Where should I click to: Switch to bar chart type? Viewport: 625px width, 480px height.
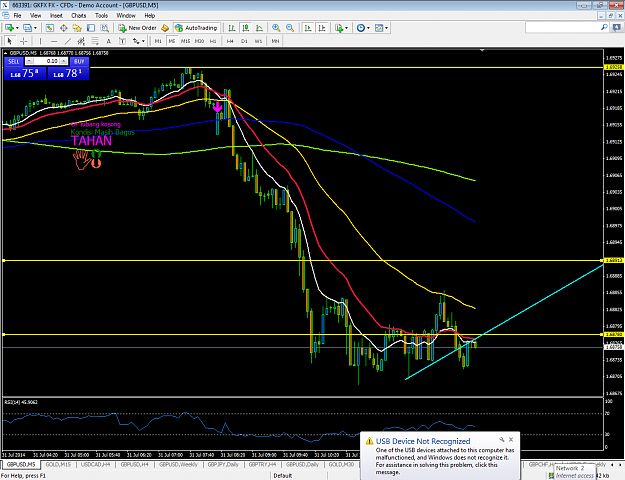[x=232, y=28]
